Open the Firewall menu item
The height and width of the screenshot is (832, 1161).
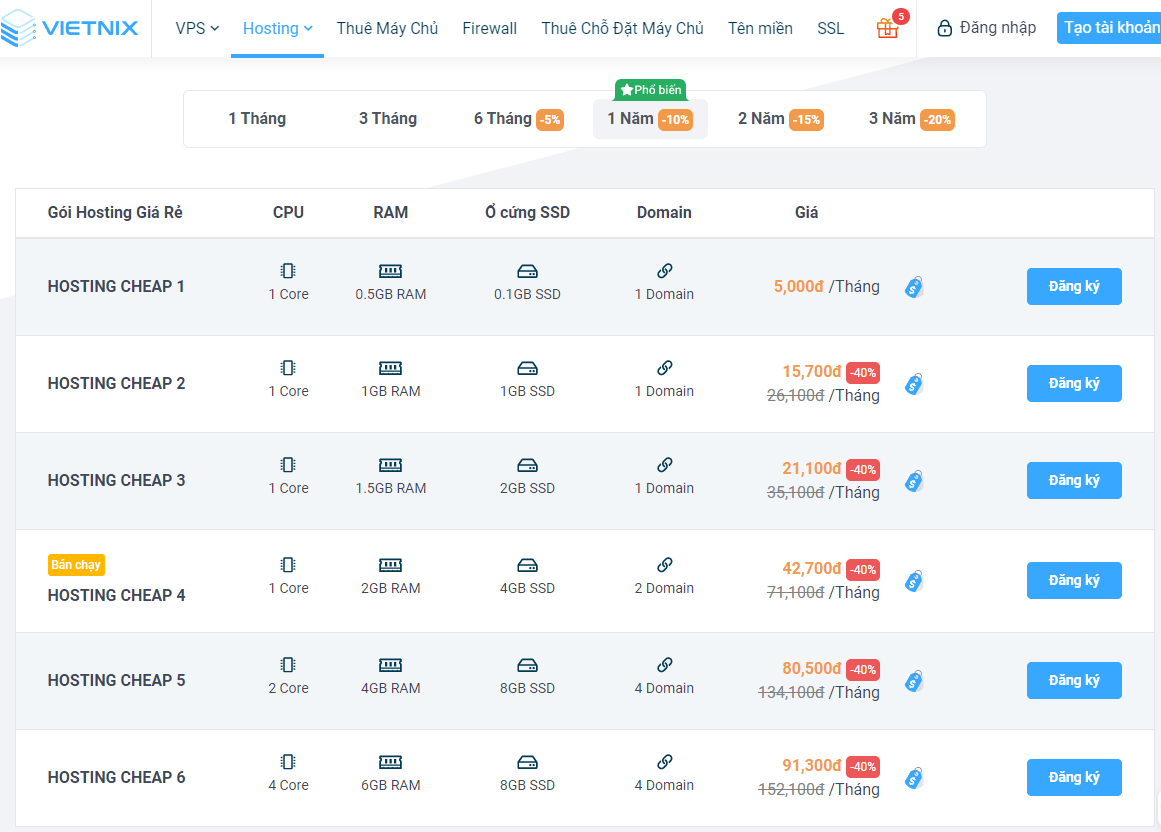pyautogui.click(x=489, y=28)
